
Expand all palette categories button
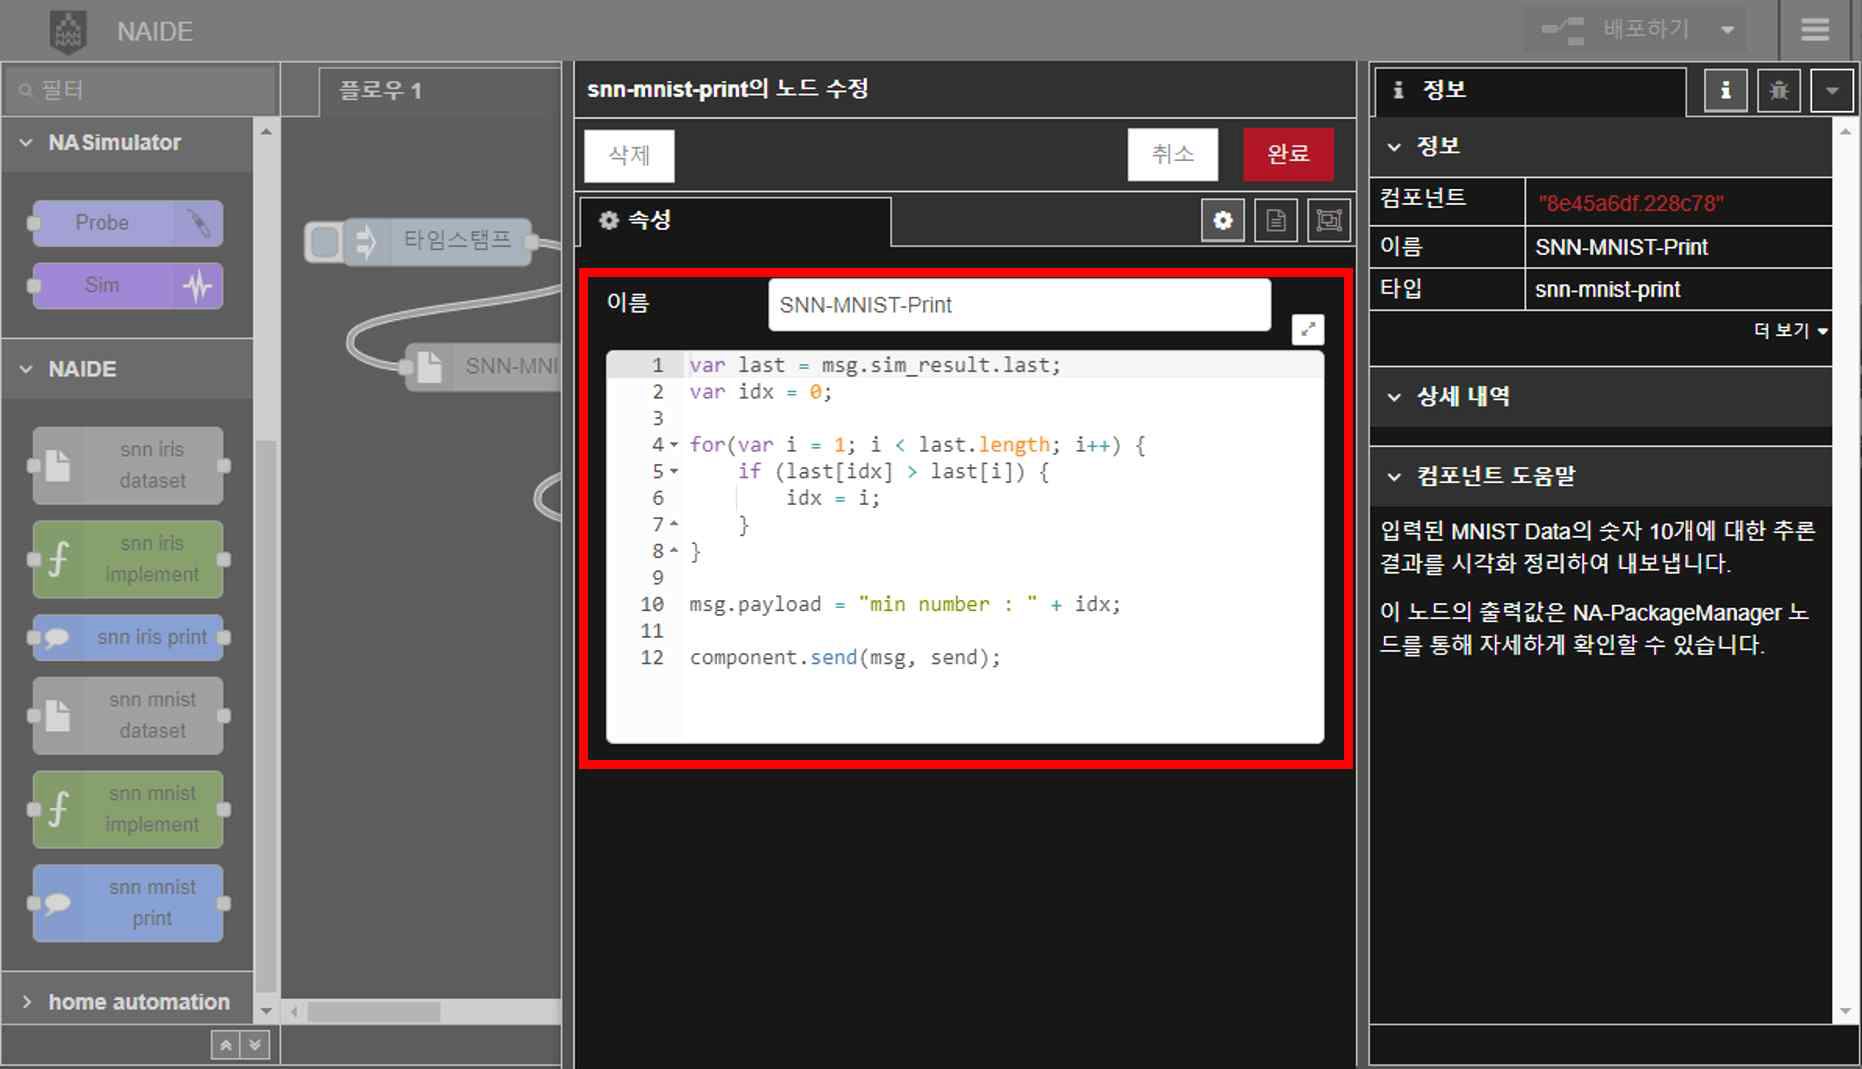(255, 1045)
